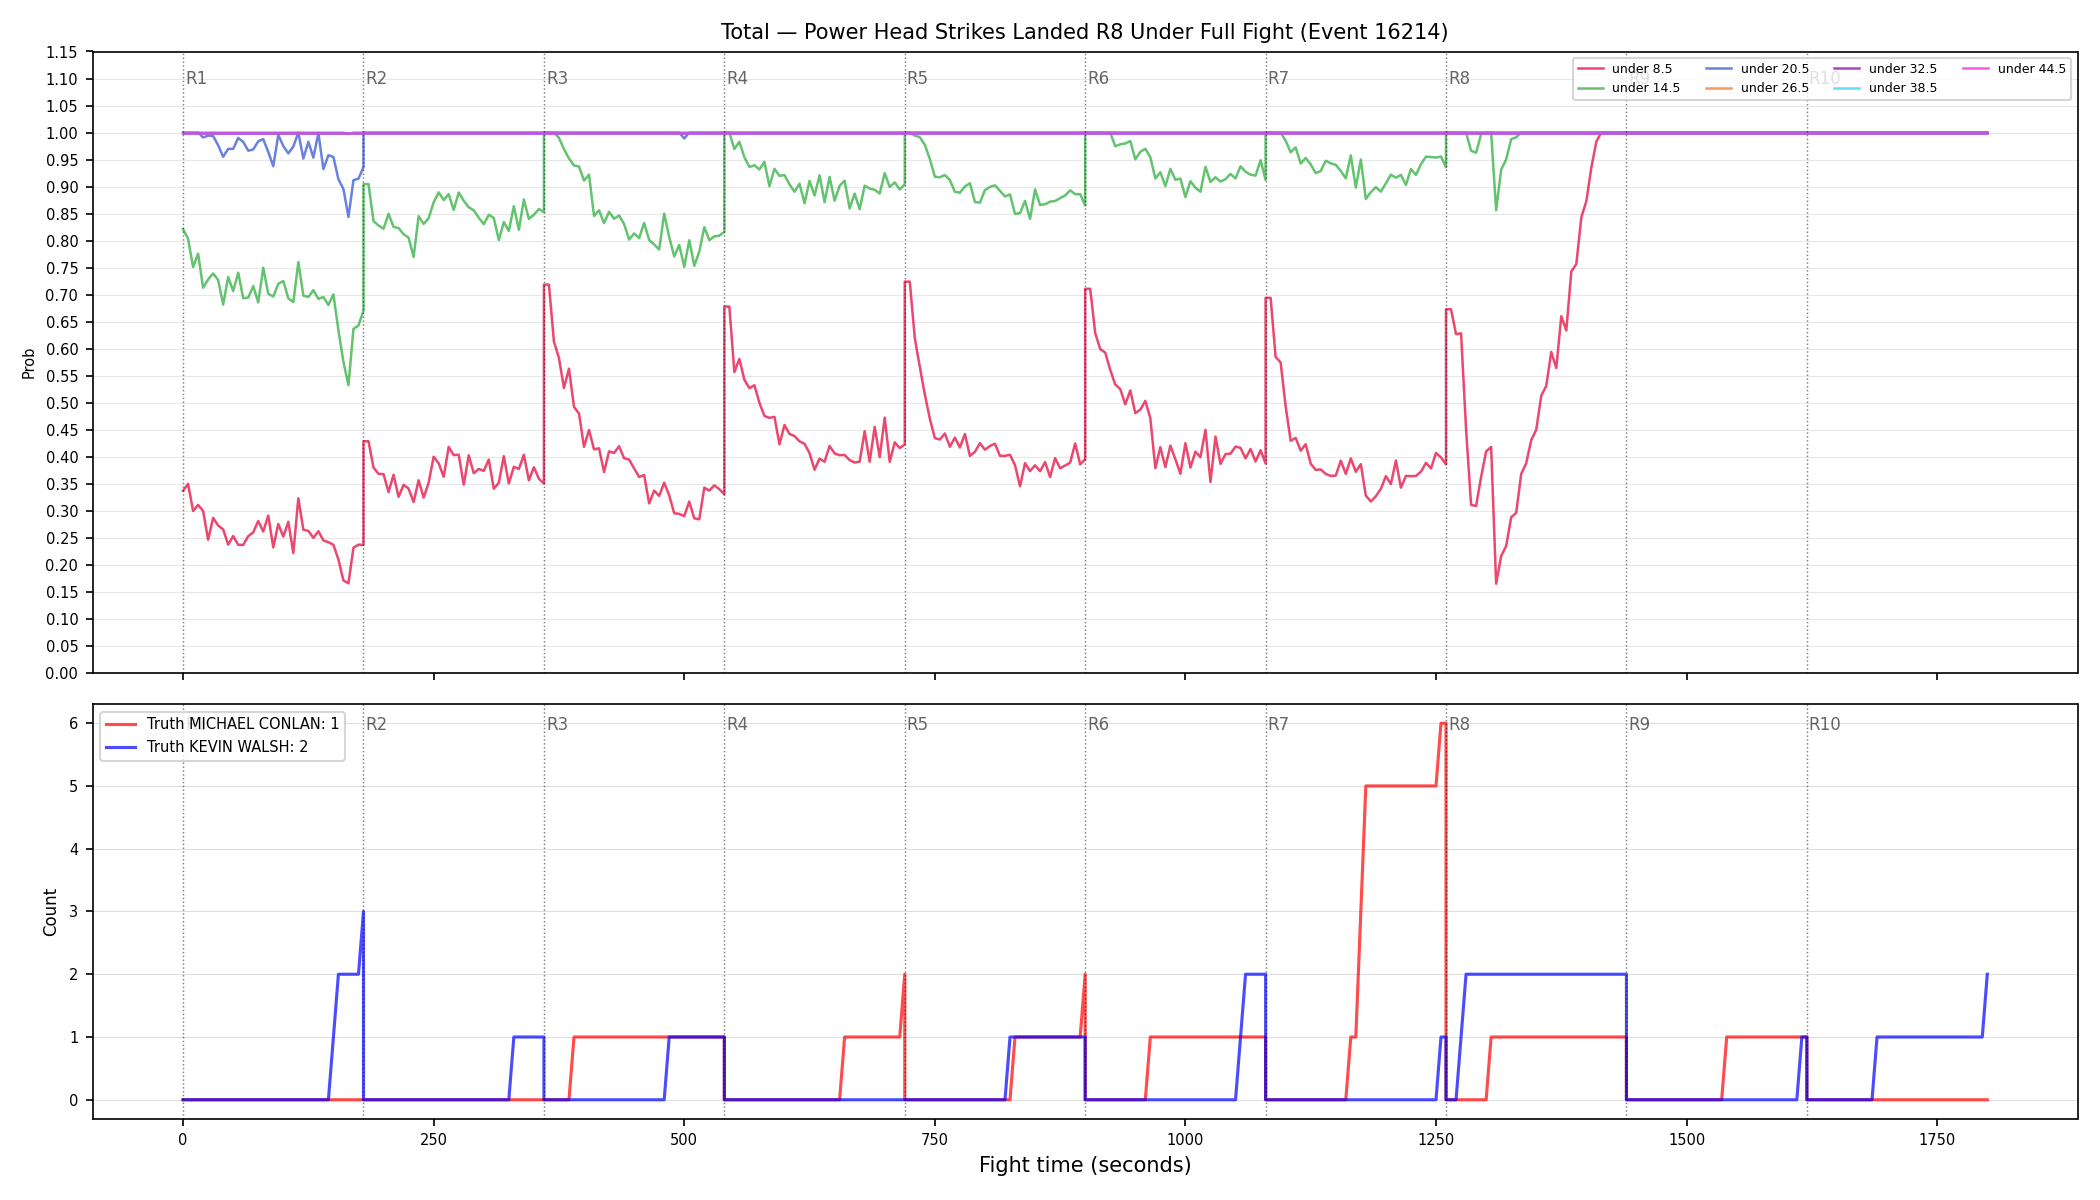Click the 1.15 tick on the Prob axis

(x=61, y=52)
